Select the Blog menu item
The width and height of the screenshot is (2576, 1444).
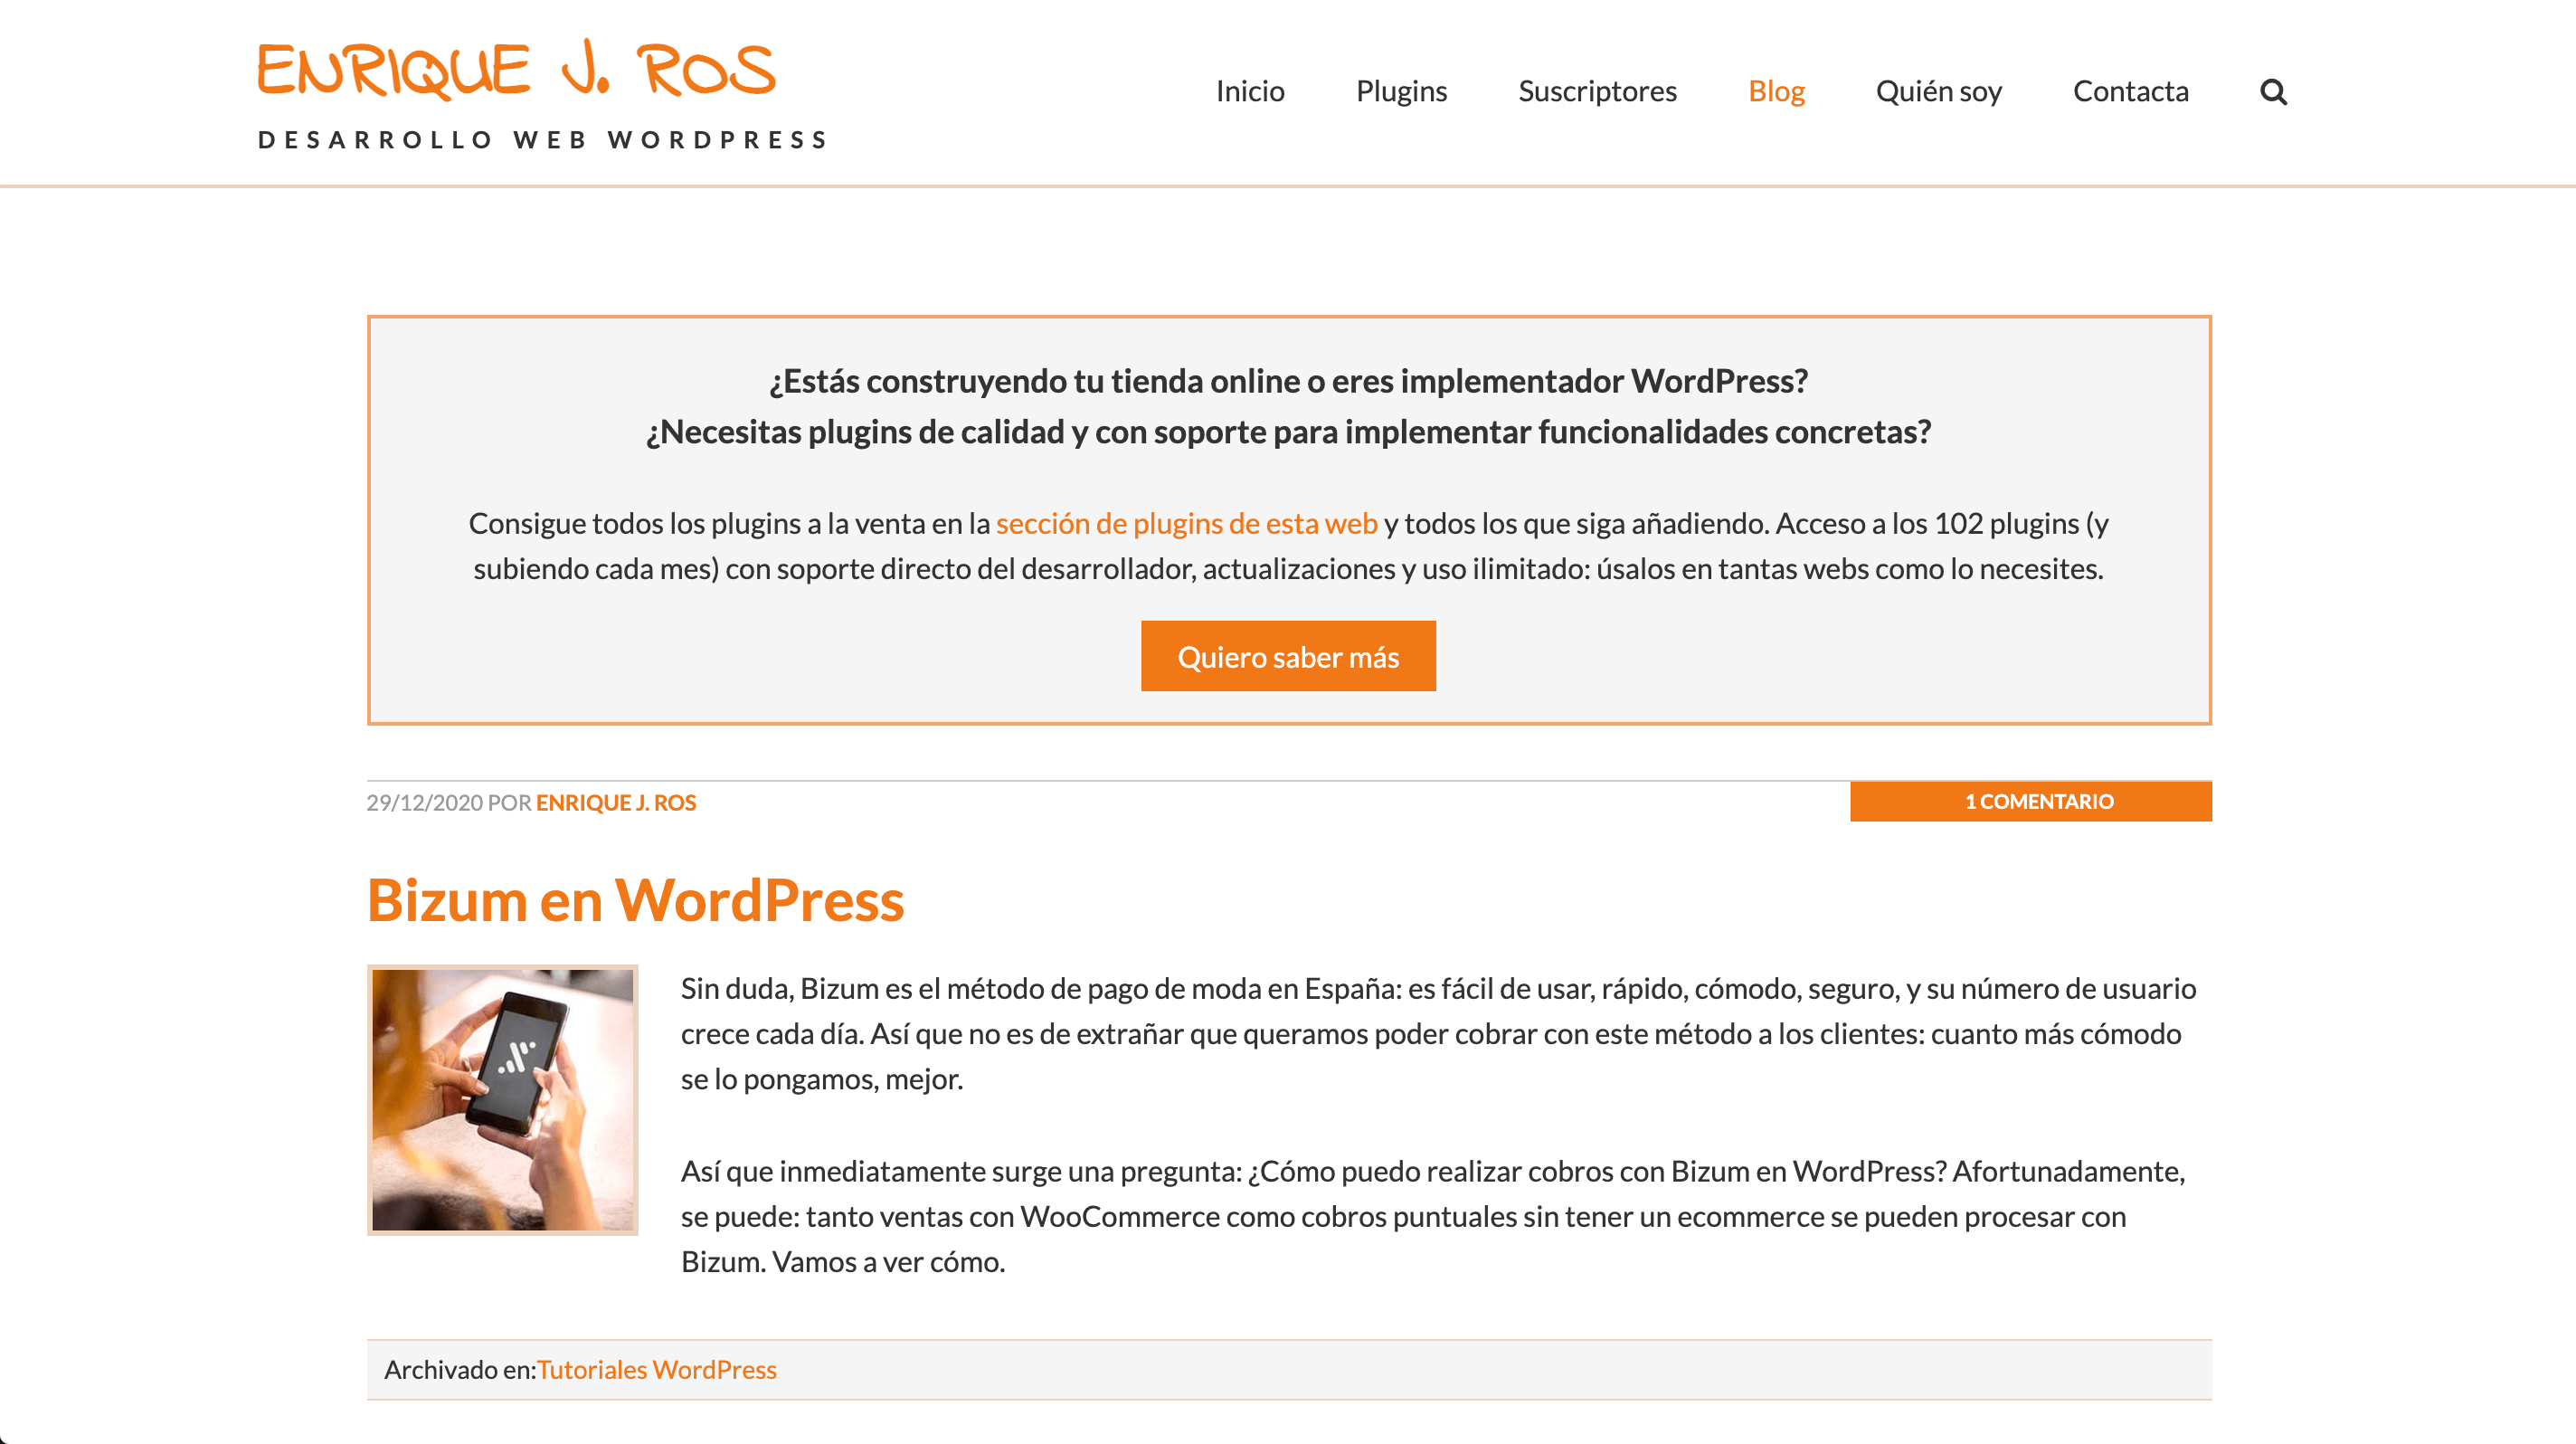tap(1776, 91)
